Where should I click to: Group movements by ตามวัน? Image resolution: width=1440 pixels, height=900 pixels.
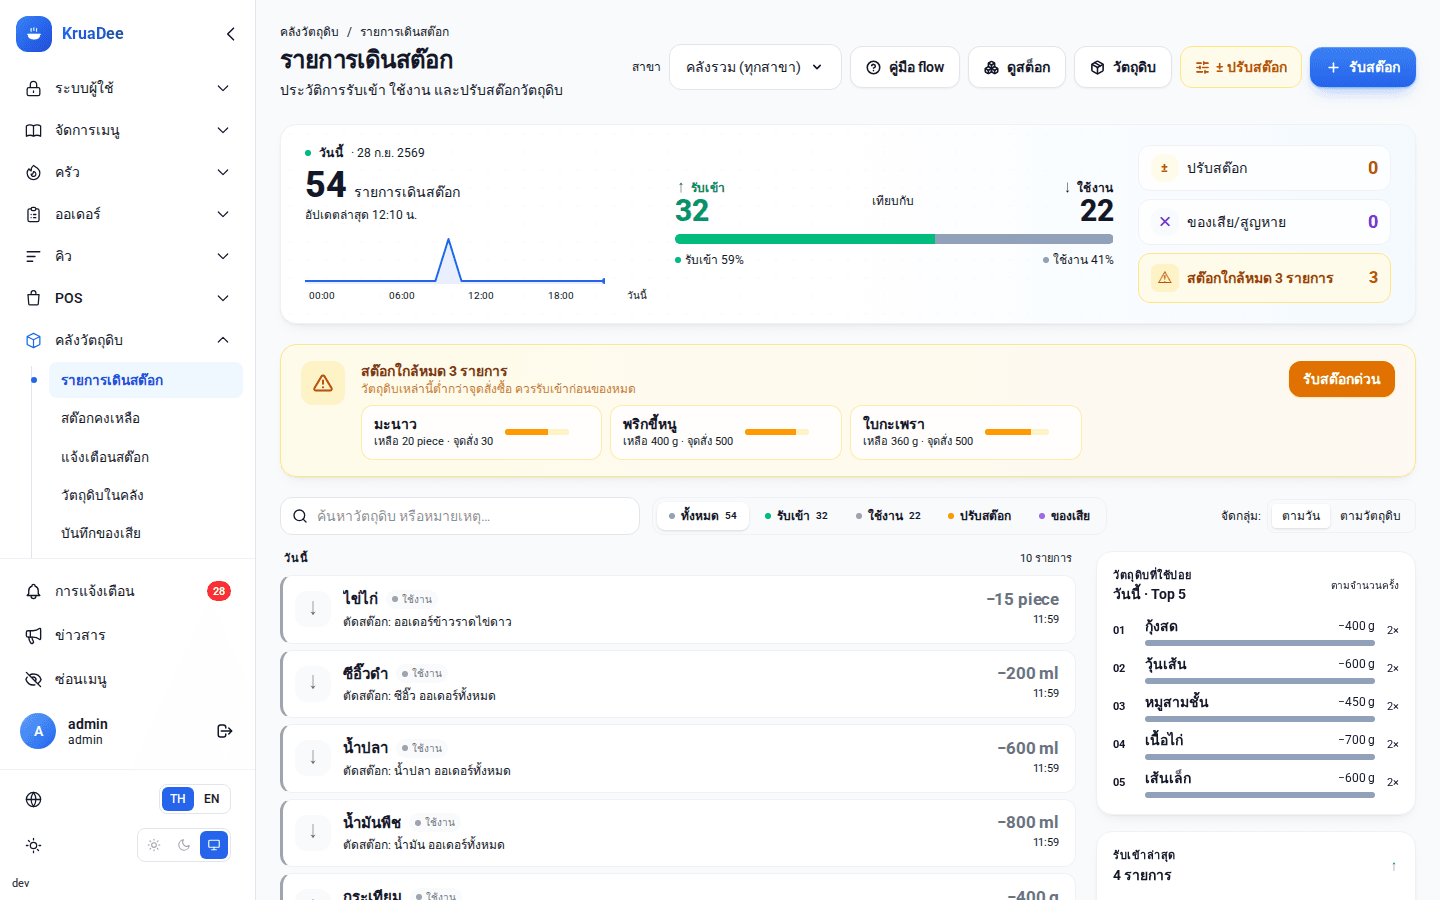click(1301, 516)
